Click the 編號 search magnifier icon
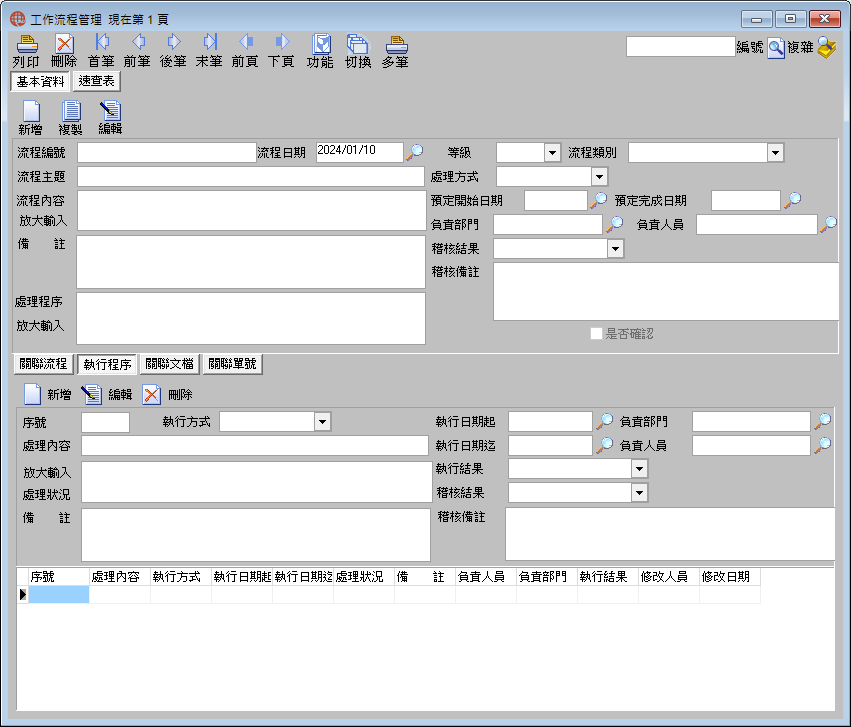 point(776,48)
